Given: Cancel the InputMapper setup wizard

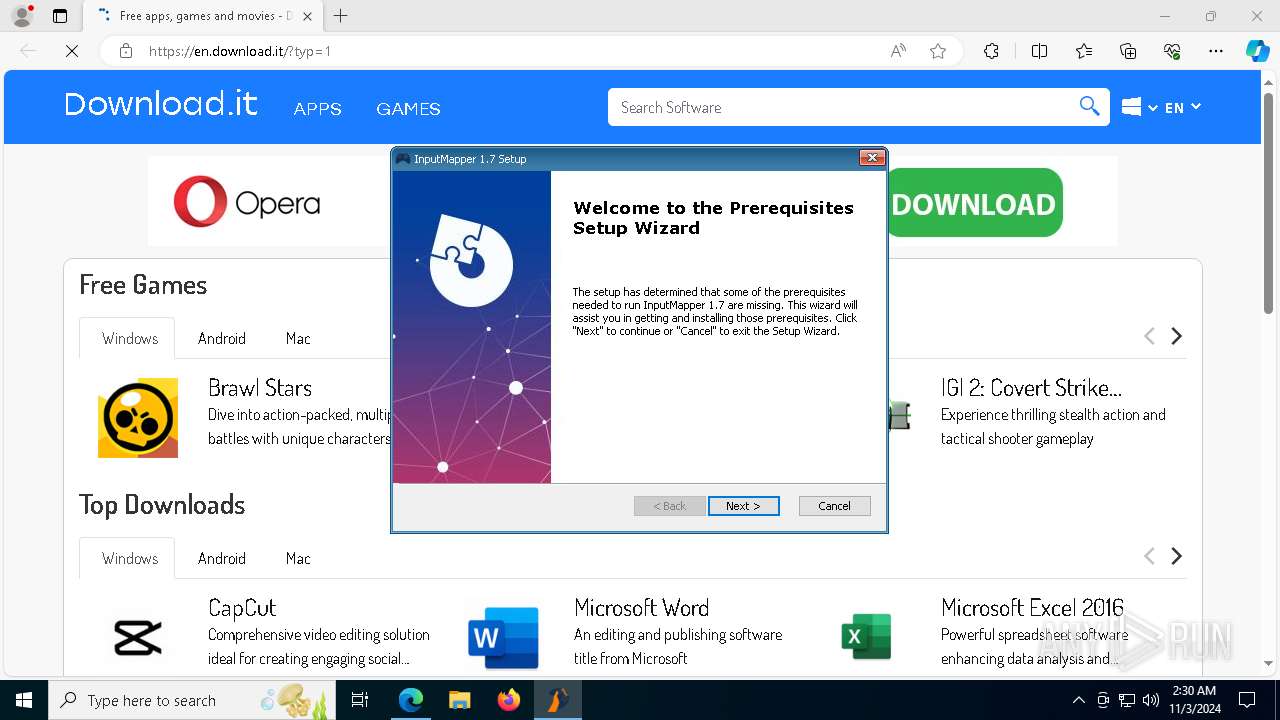Looking at the screenshot, I should pyautogui.click(x=834, y=506).
